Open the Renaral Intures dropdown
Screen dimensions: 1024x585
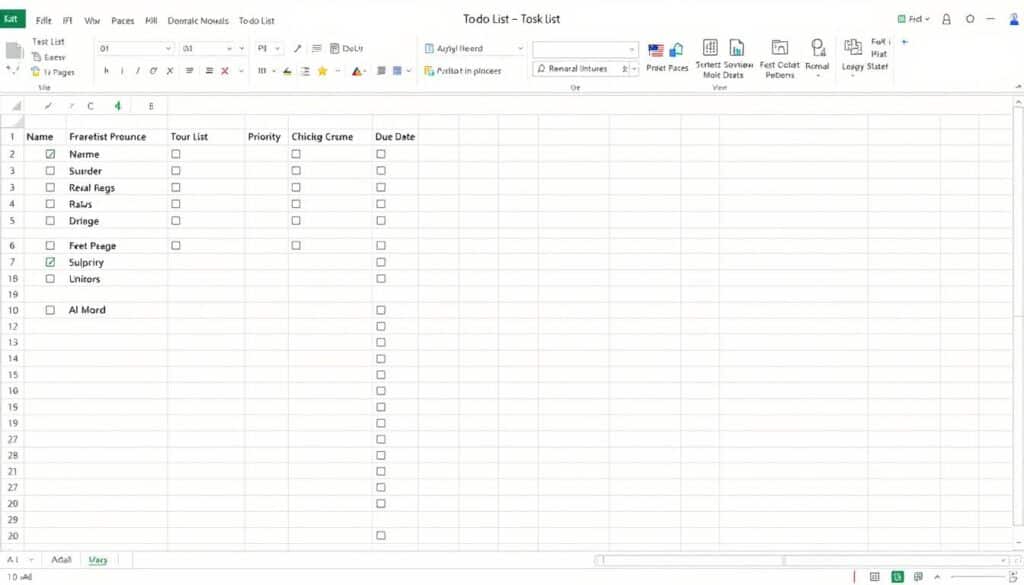(633, 69)
